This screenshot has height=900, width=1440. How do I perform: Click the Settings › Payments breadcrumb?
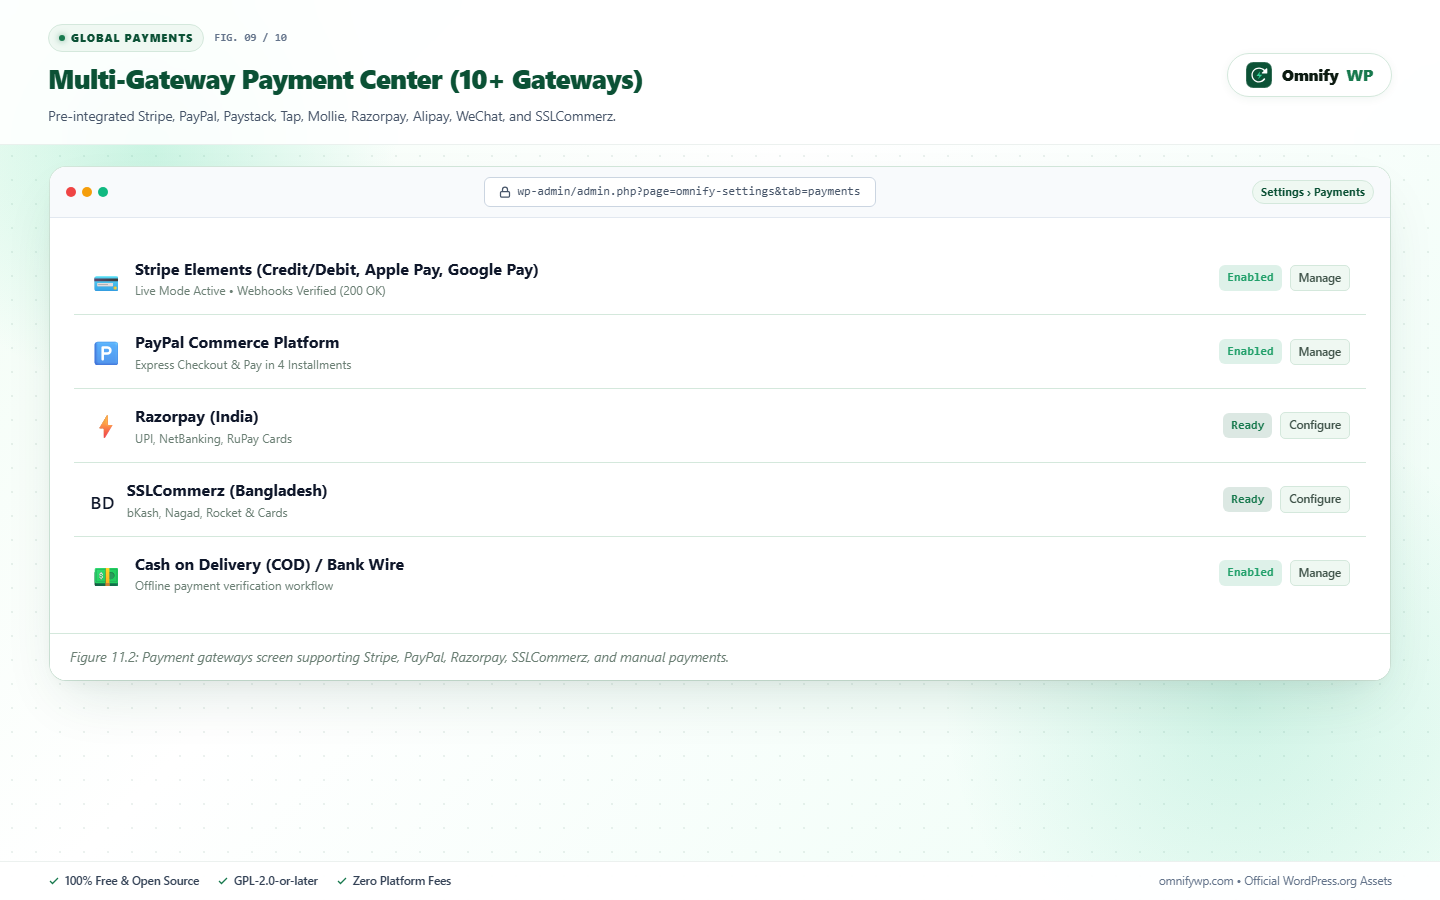1312,192
